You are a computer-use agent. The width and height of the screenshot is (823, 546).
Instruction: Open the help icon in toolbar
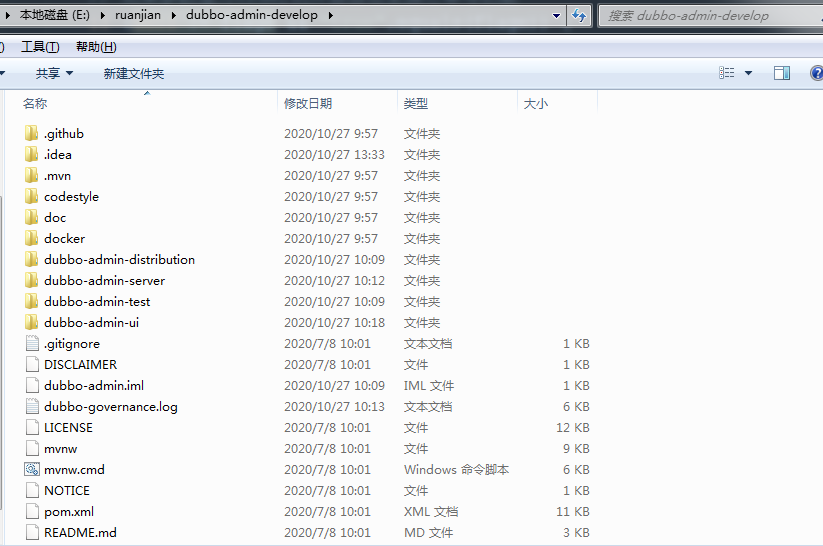pyautogui.click(x=816, y=73)
